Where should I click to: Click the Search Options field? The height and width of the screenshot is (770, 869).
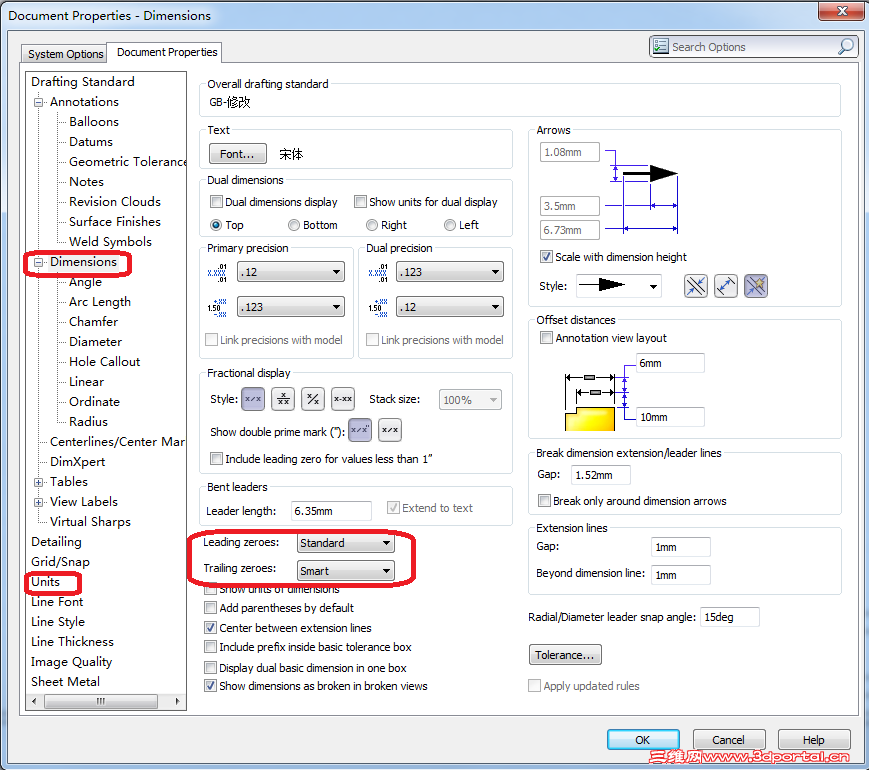tap(752, 47)
